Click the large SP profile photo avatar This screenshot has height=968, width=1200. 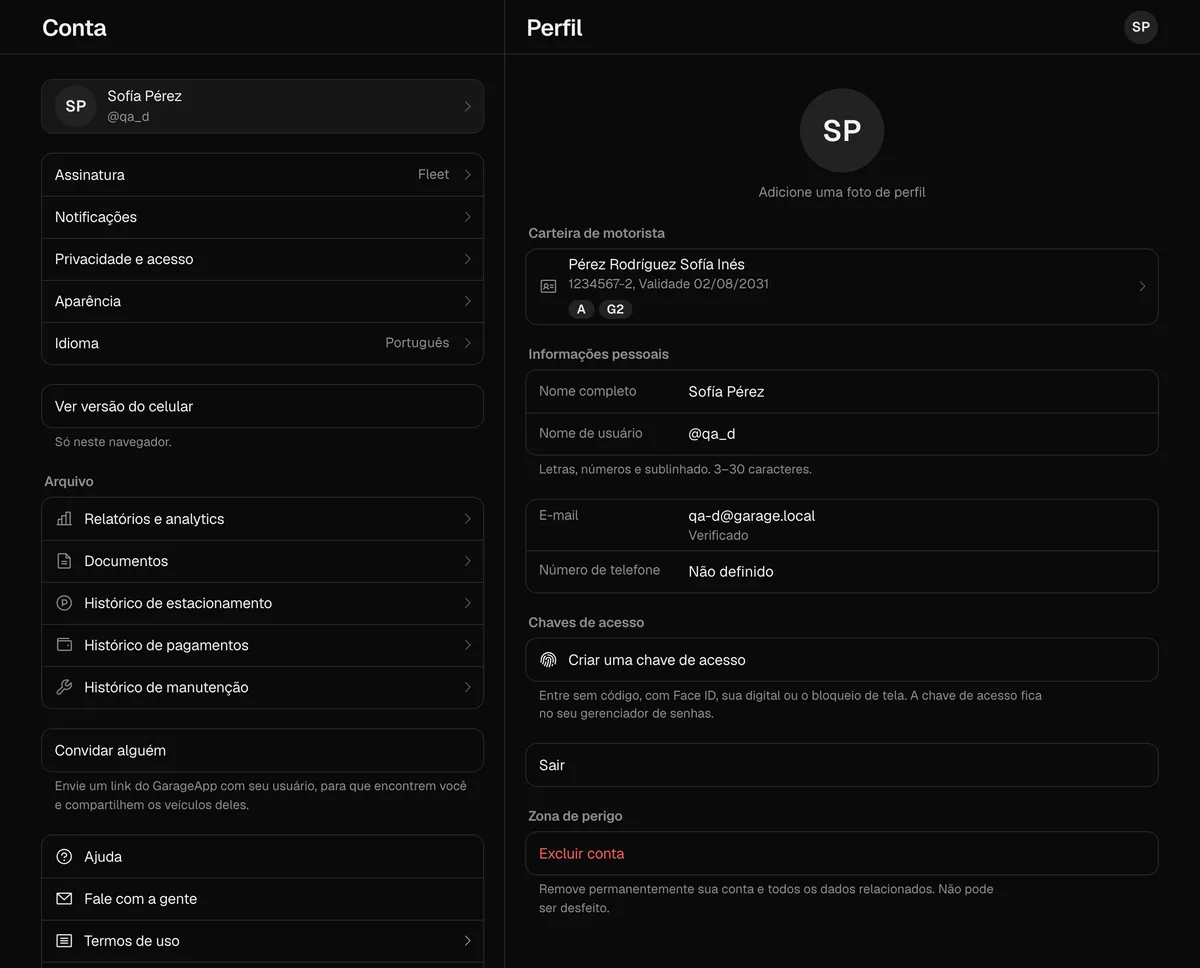click(x=842, y=130)
